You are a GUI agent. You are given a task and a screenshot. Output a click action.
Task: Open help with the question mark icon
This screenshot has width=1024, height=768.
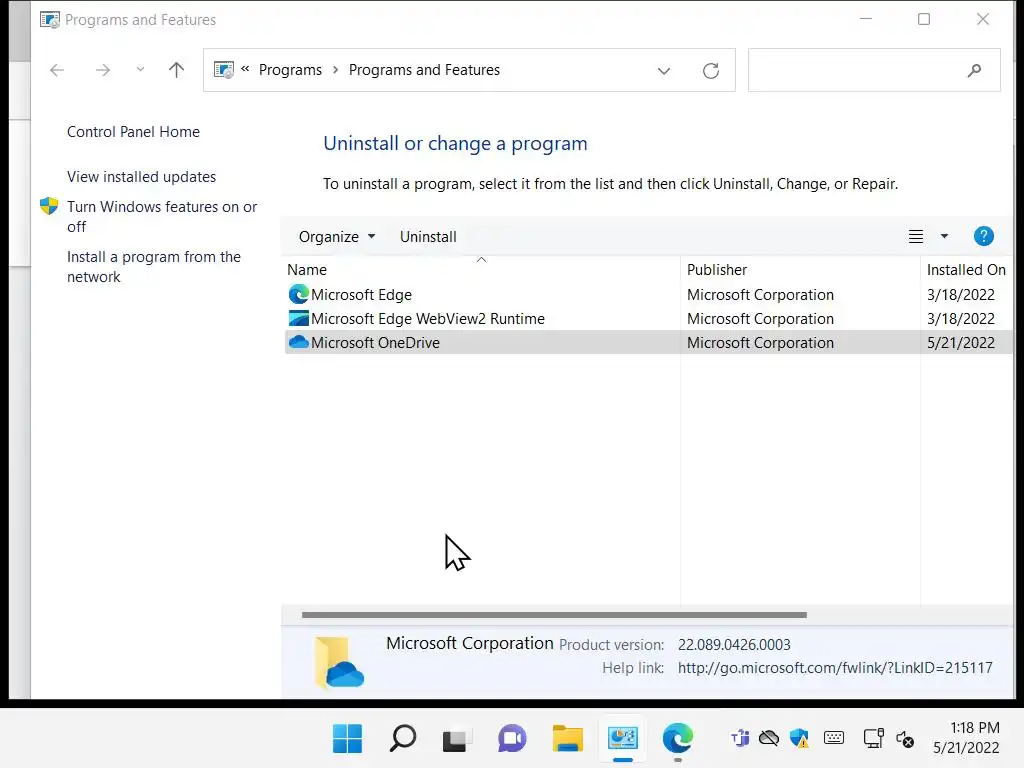pos(984,236)
